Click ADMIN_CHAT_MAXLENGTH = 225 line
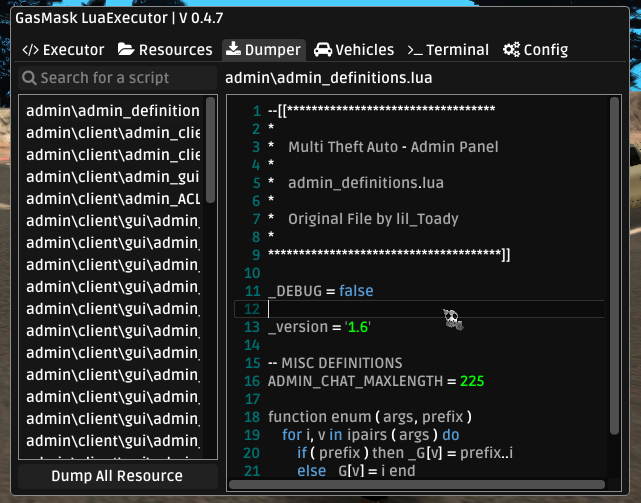 (376, 381)
